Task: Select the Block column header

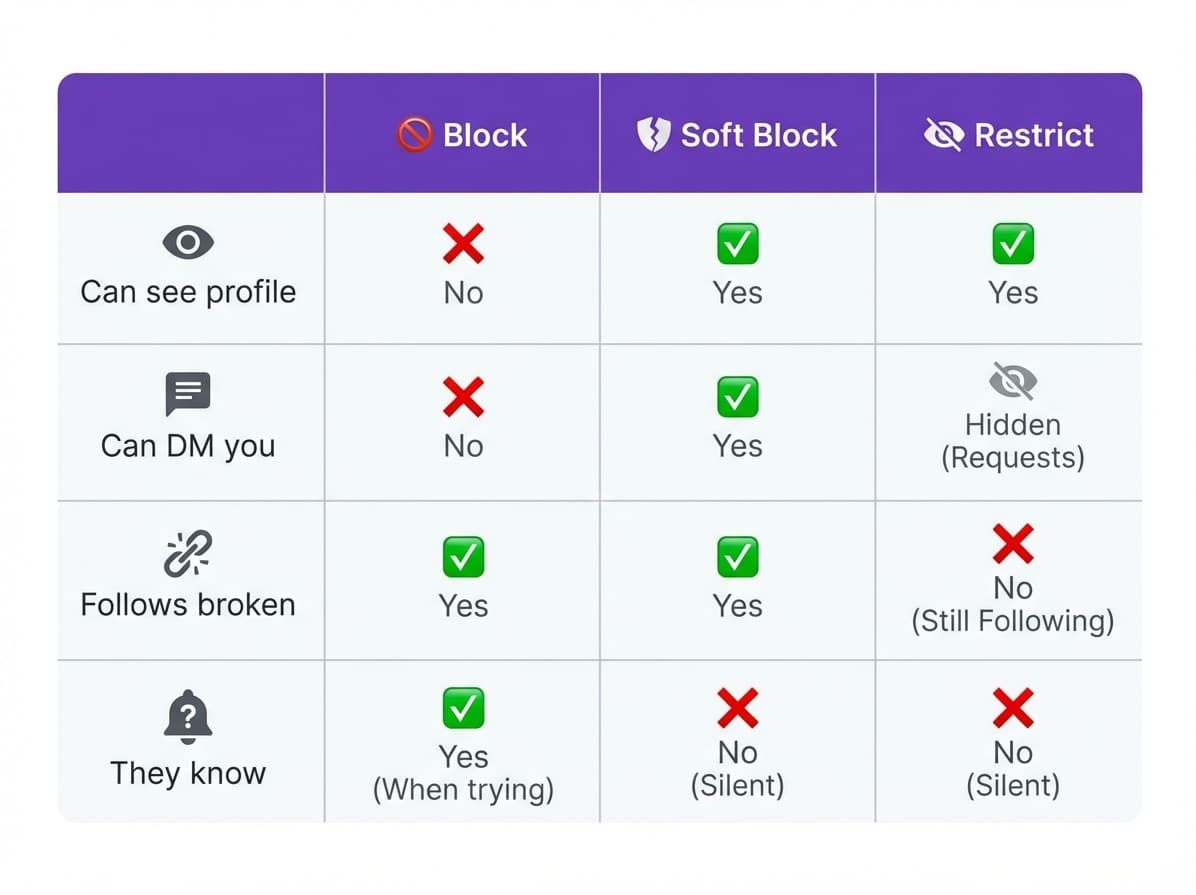Action: (484, 134)
